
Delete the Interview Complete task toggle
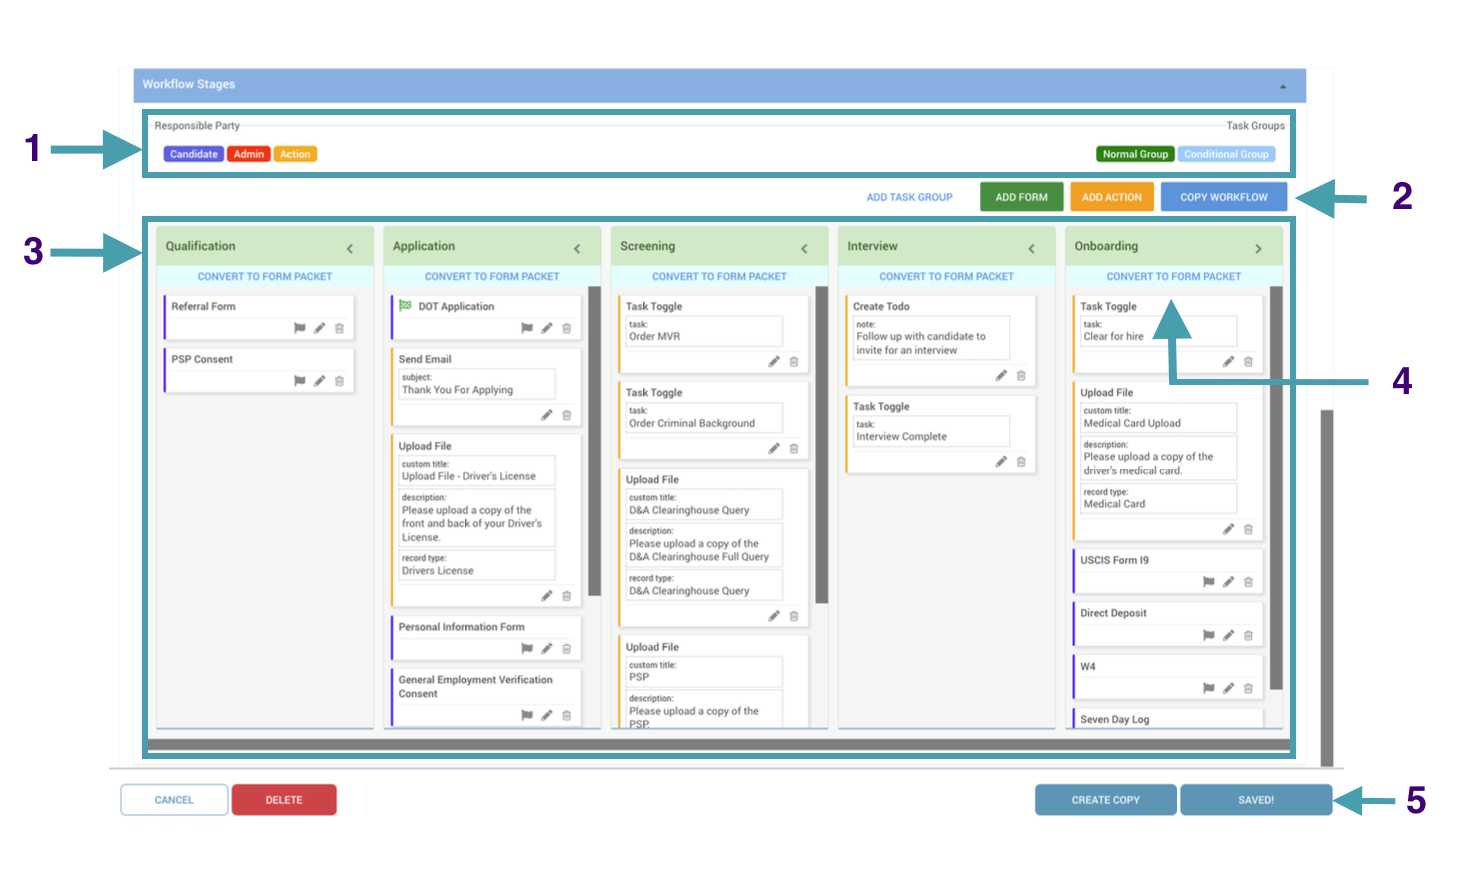click(1021, 461)
